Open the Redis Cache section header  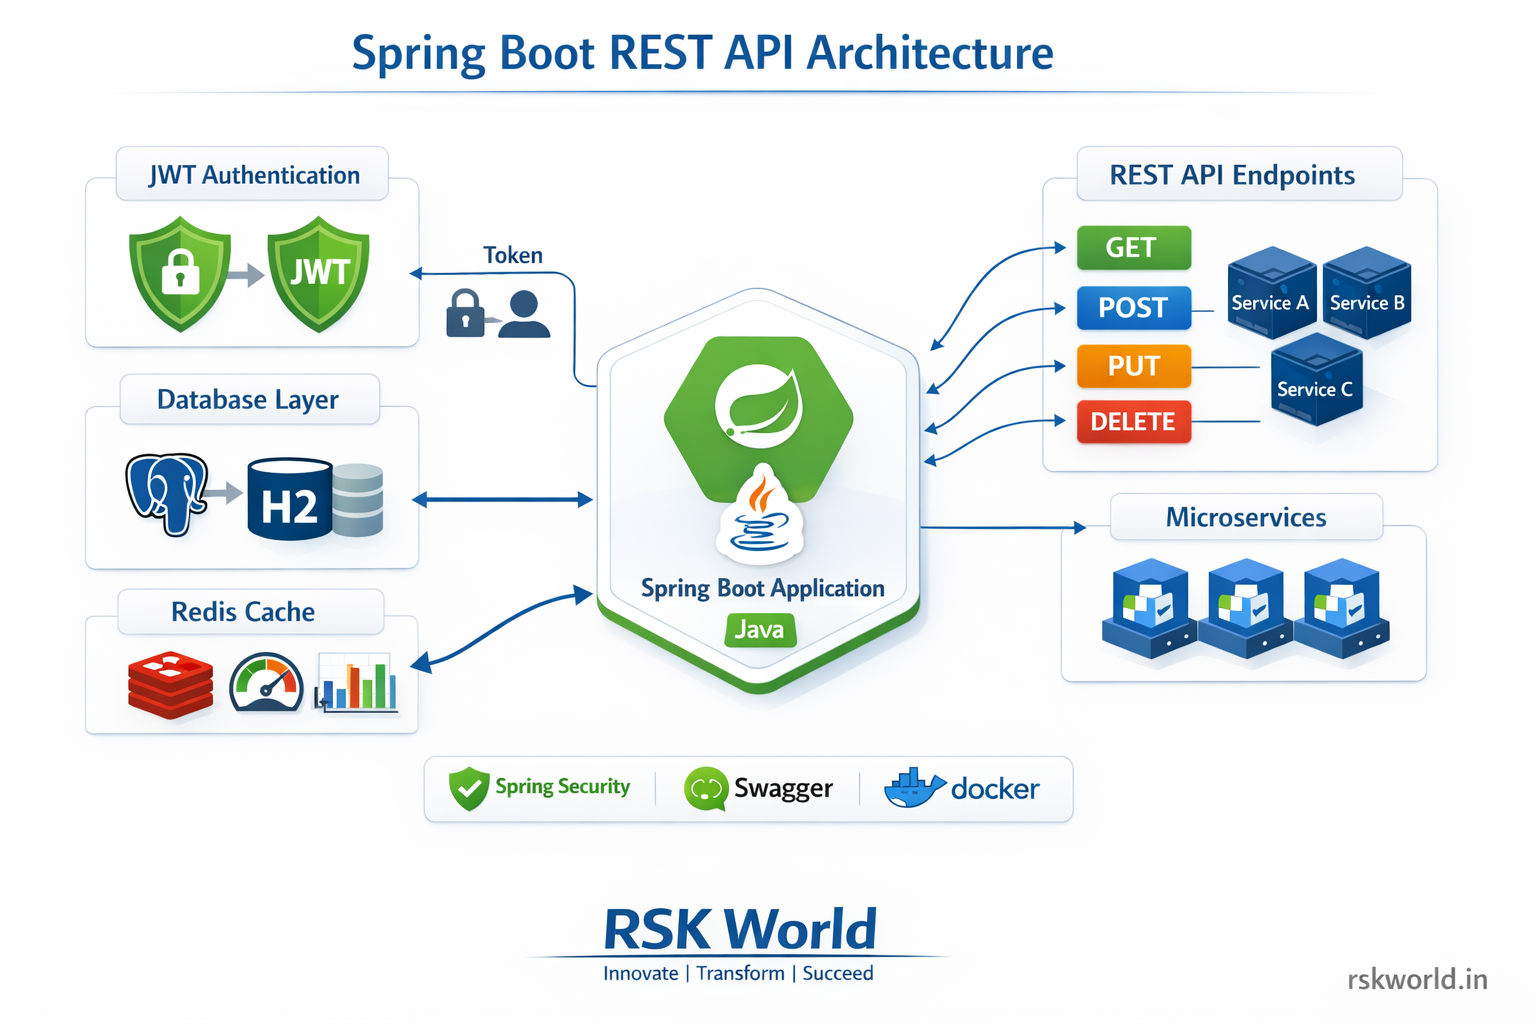(243, 612)
